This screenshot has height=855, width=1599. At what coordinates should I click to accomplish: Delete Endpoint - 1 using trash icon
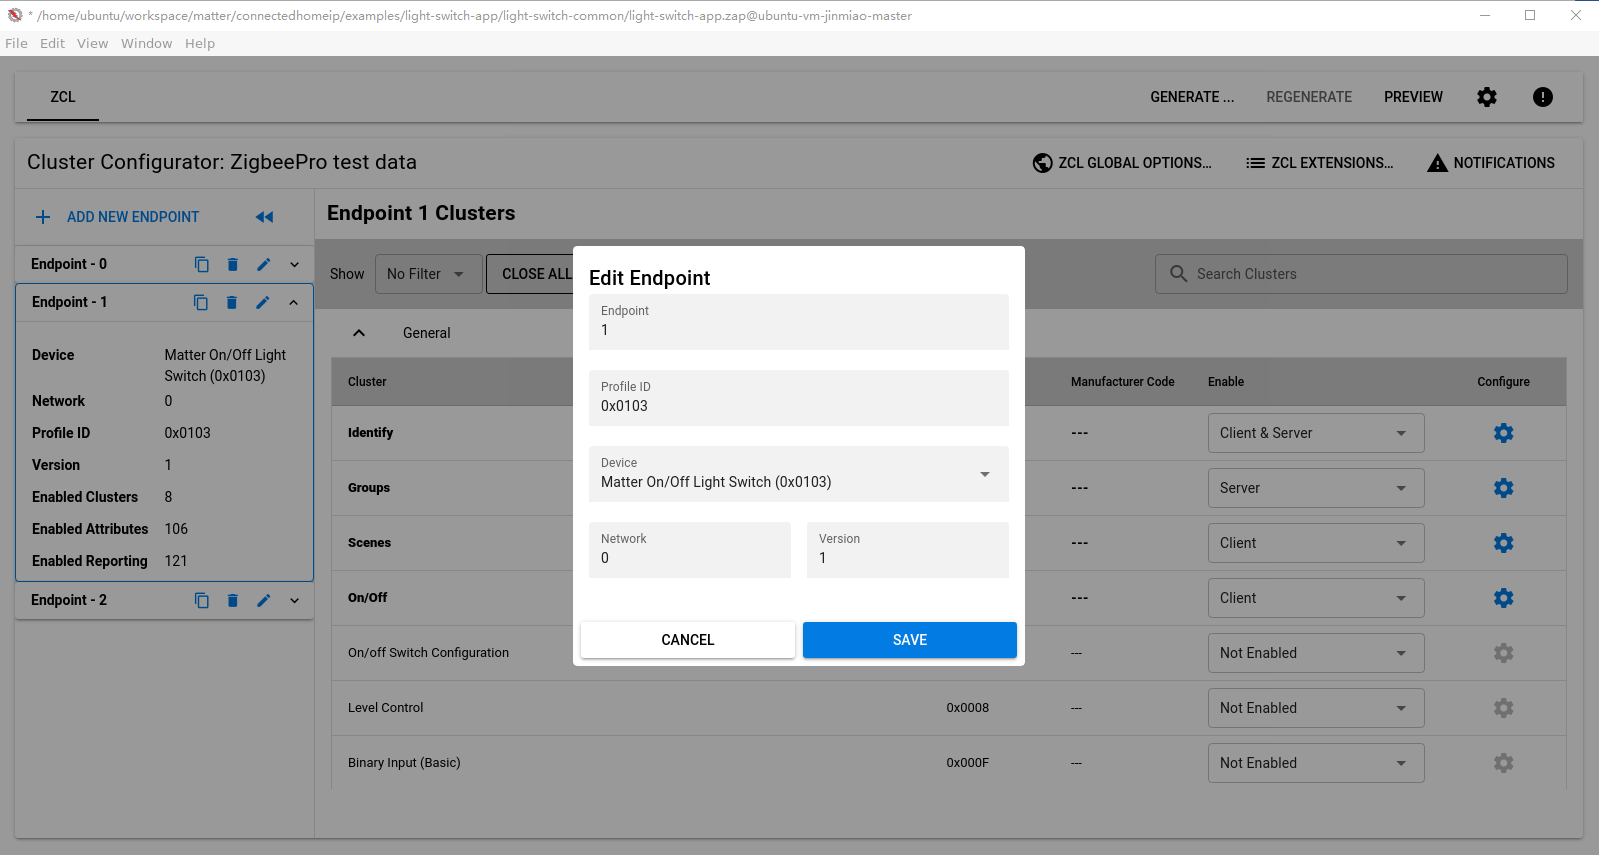[x=231, y=303]
